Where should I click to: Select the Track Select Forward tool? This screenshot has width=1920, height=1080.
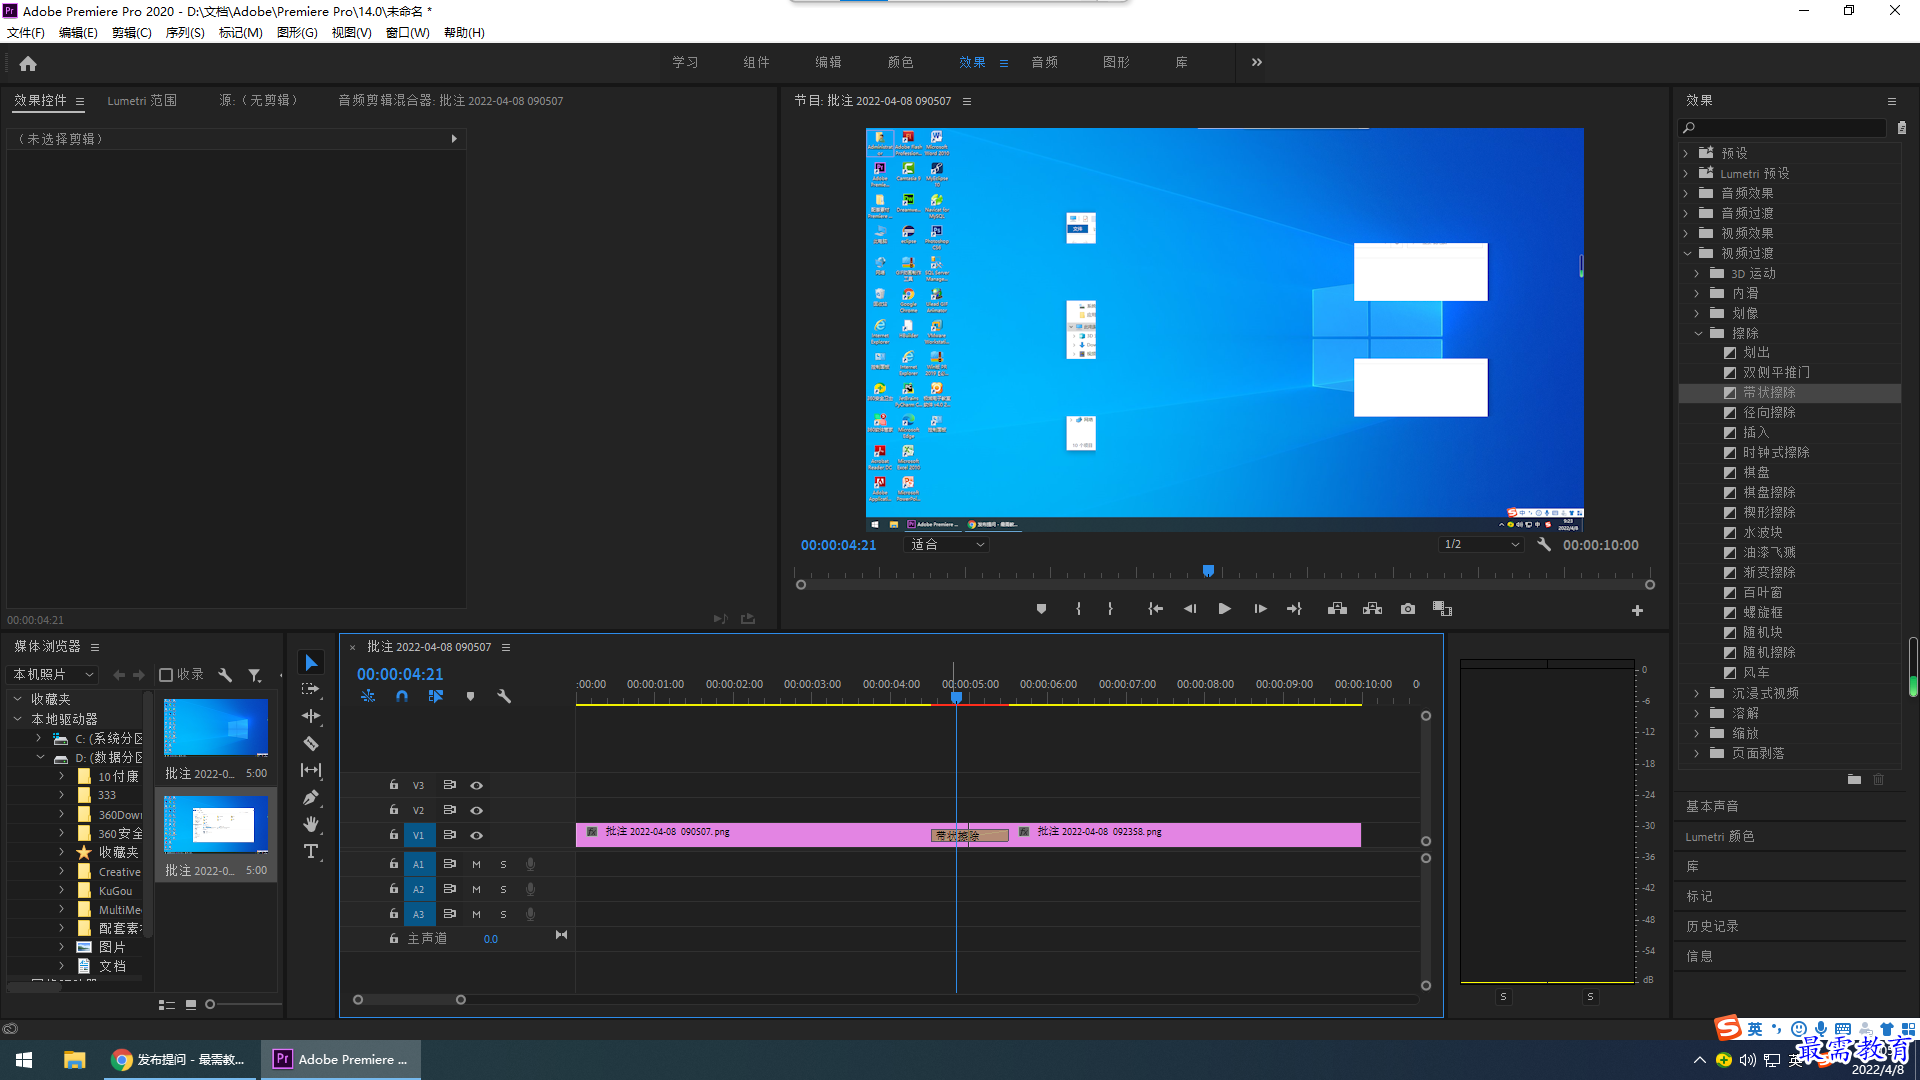pos(311,689)
